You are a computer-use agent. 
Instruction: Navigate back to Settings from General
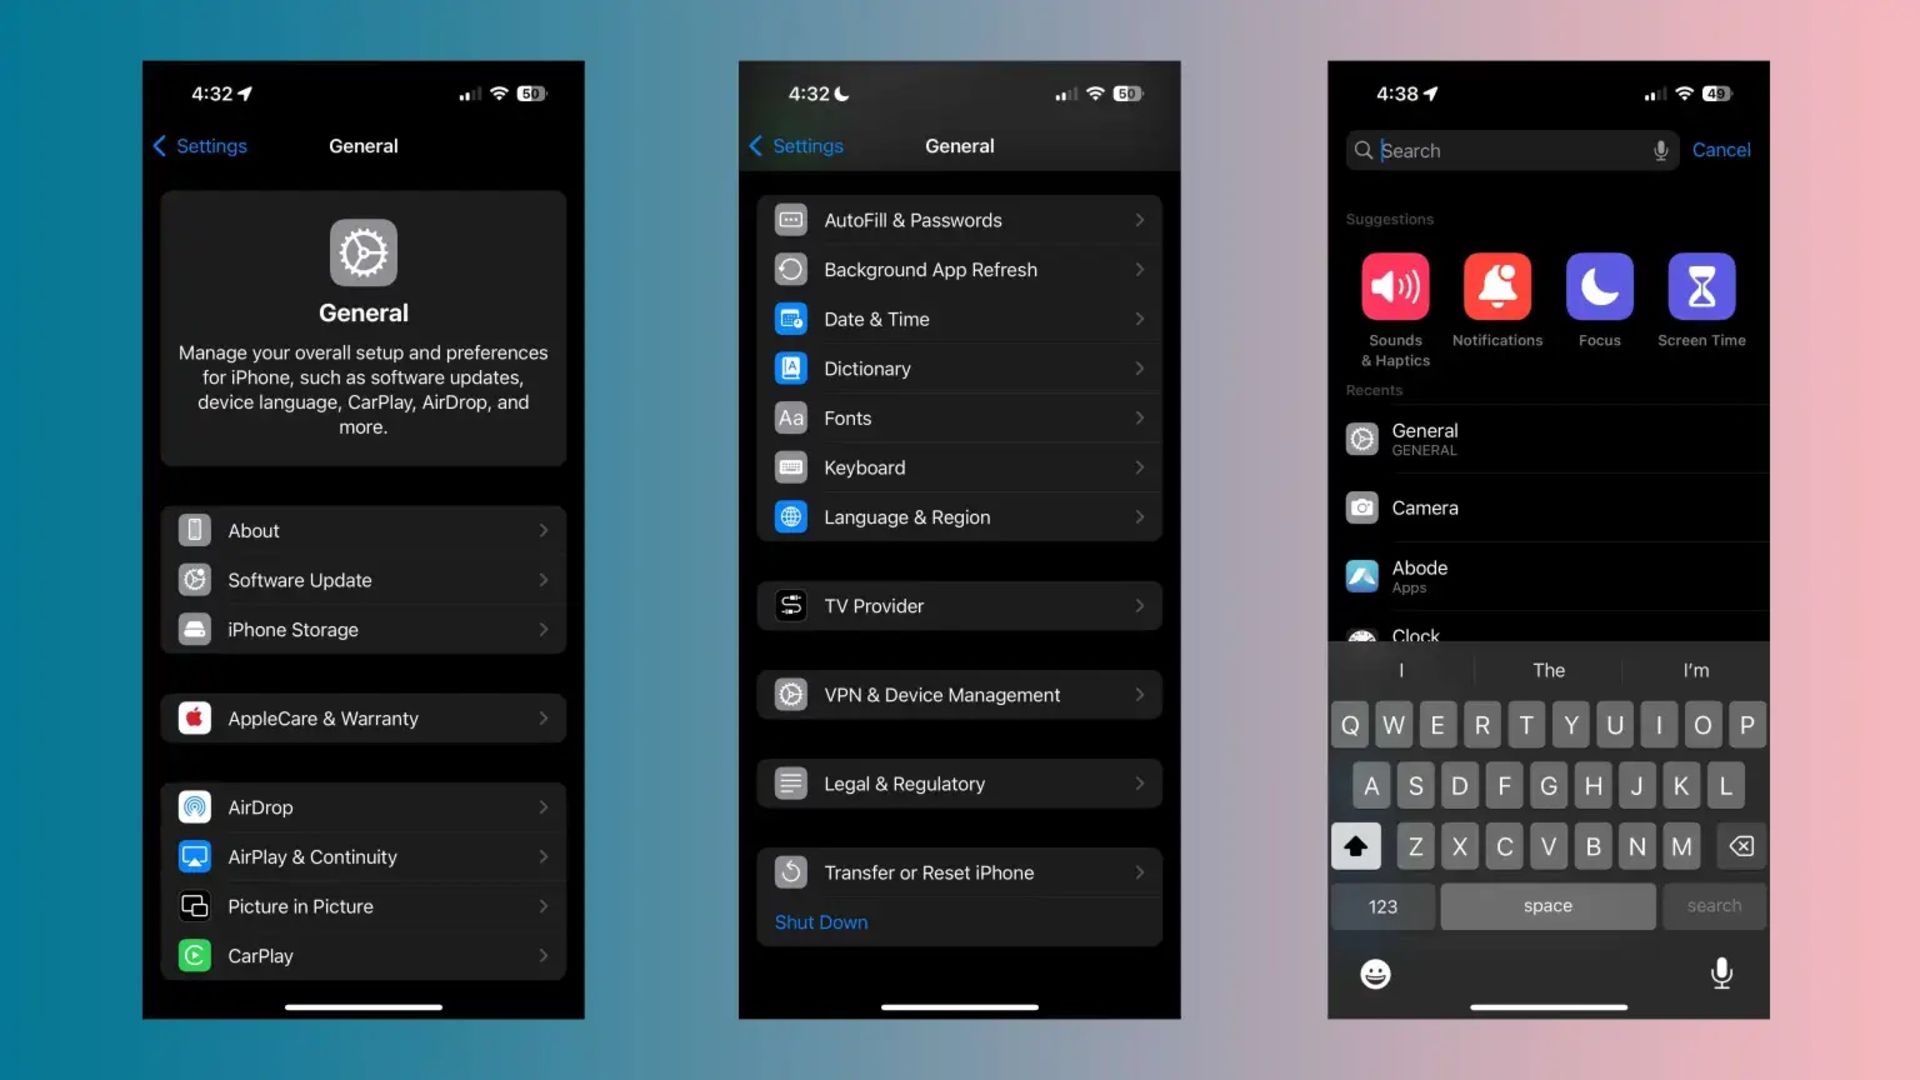(x=199, y=146)
